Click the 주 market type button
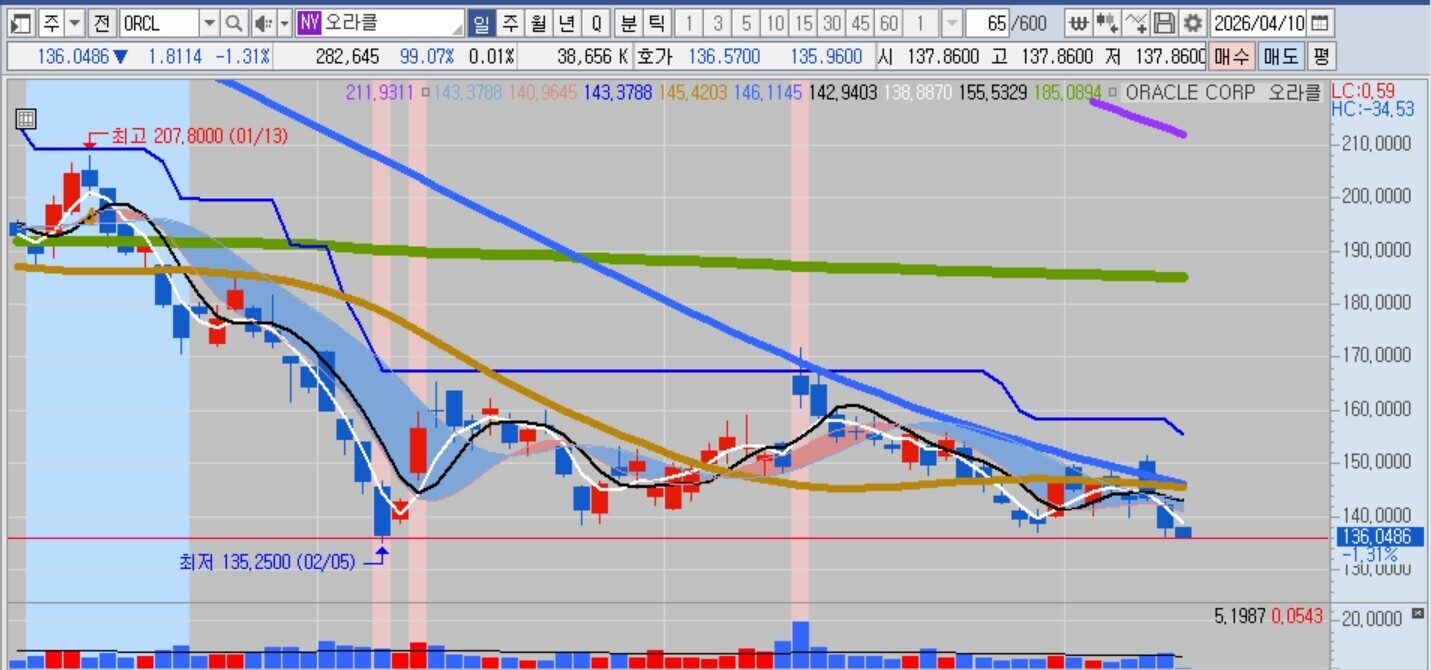 point(51,22)
